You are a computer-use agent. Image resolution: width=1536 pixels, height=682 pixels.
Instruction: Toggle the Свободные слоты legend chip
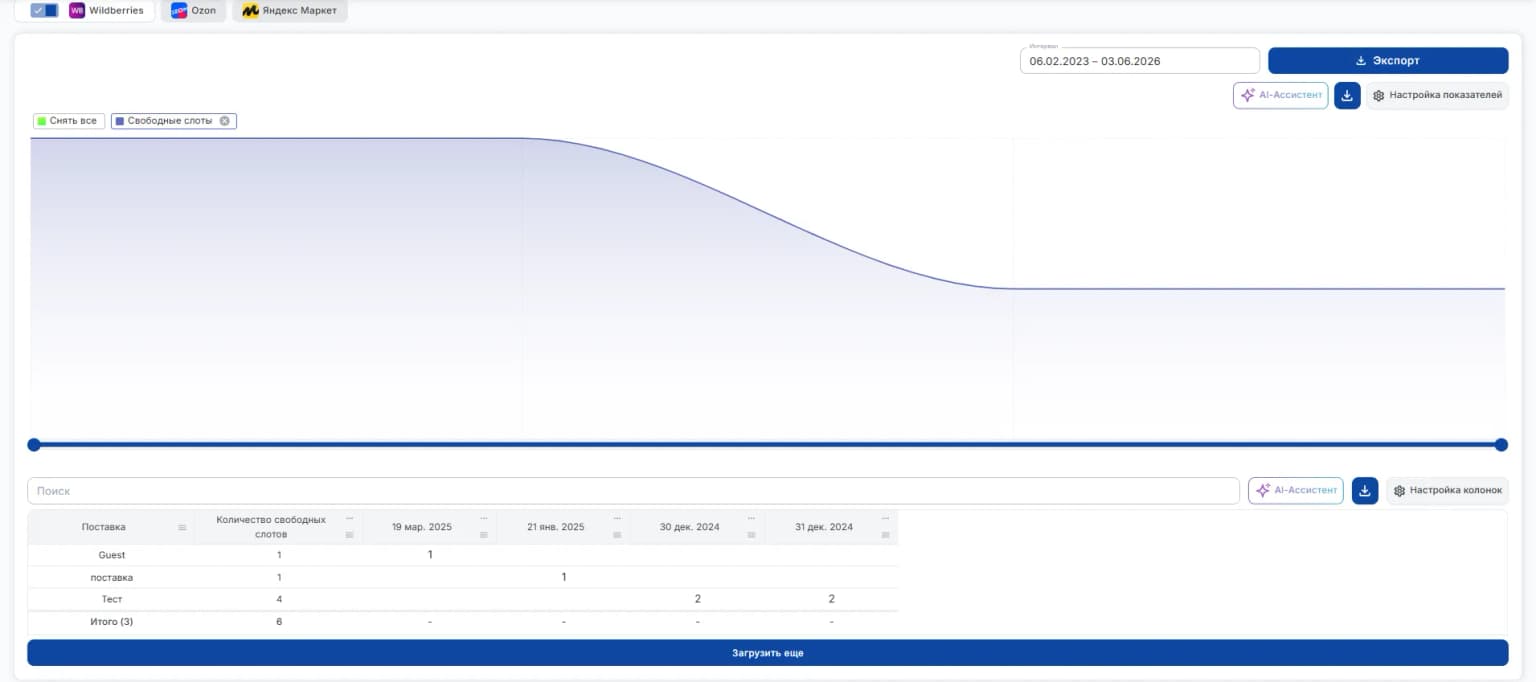(x=174, y=121)
